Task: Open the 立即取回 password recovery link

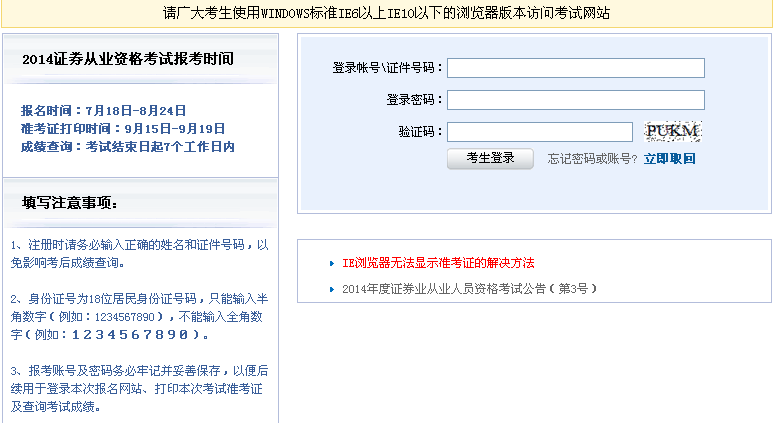Action: pyautogui.click(x=670, y=159)
